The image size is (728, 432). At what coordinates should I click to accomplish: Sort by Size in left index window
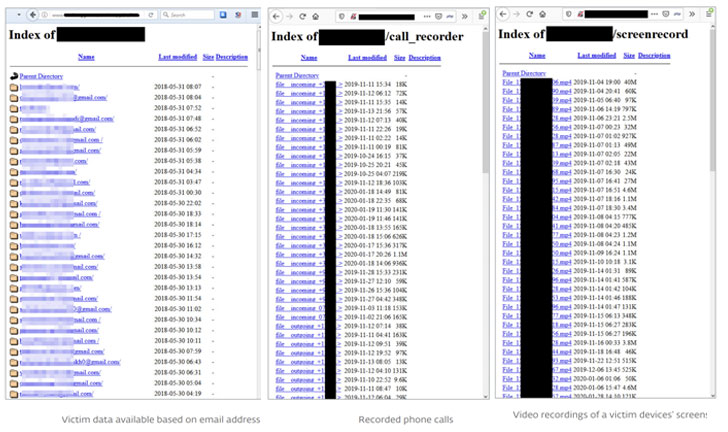(x=208, y=57)
